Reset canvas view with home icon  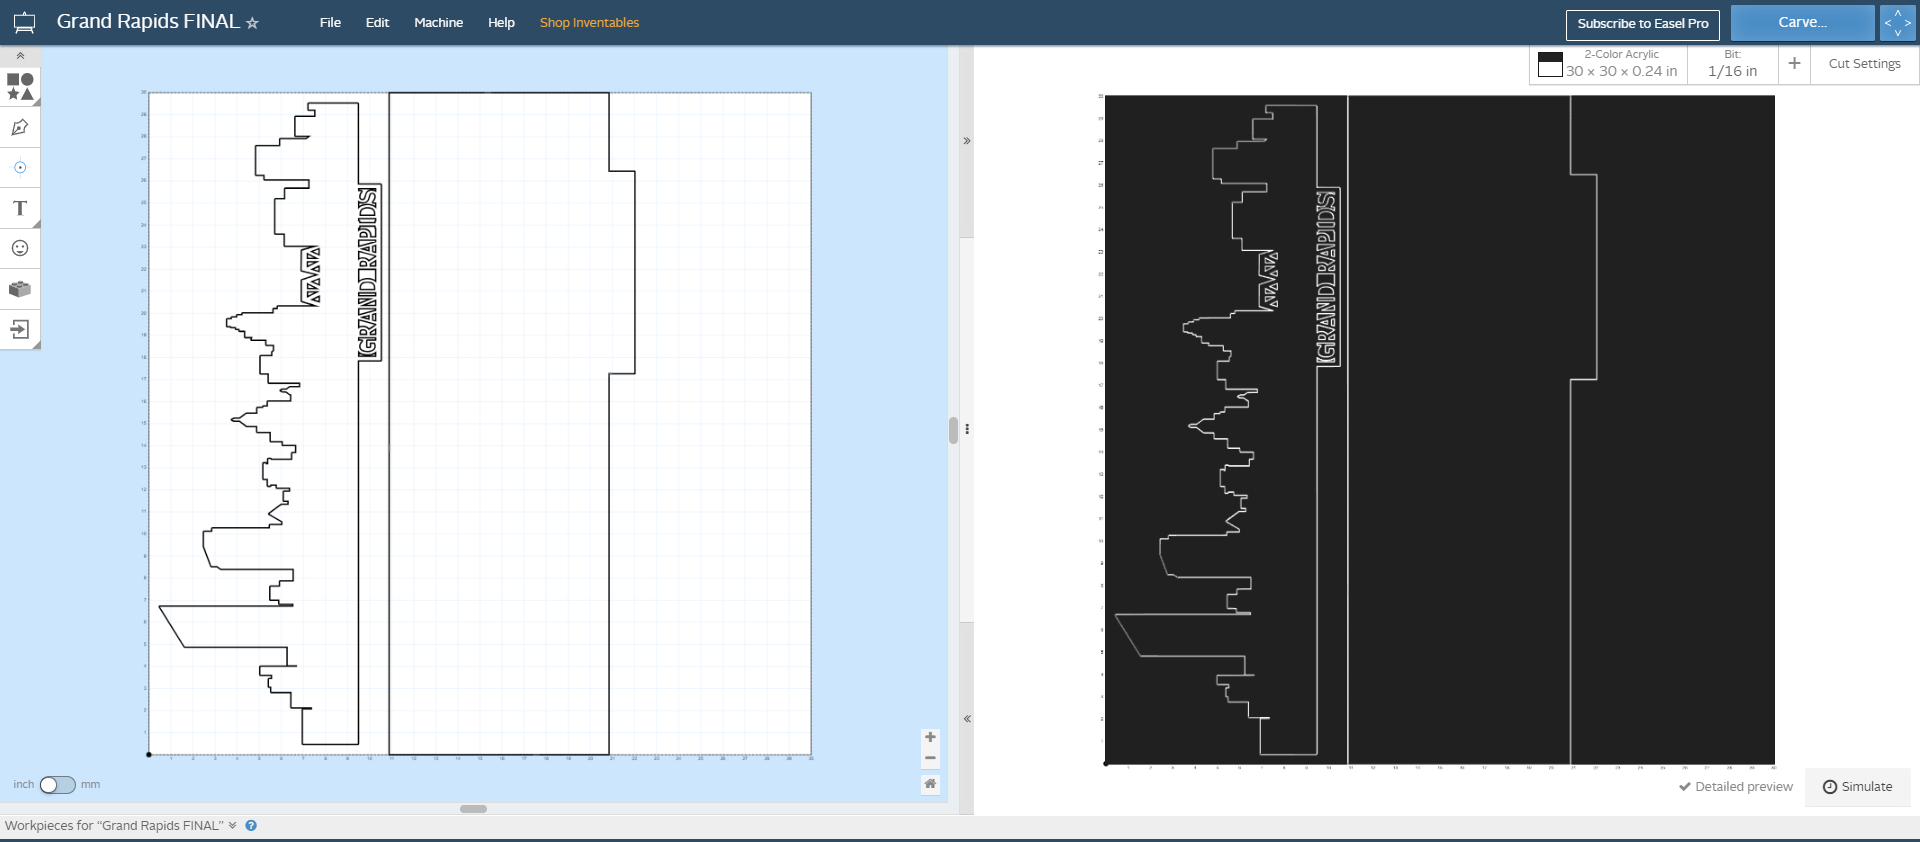point(930,784)
